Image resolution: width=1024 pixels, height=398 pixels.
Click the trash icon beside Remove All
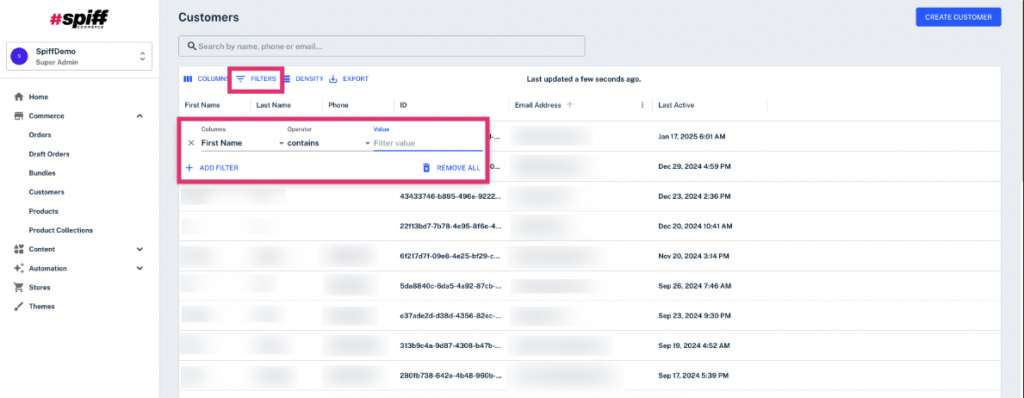pos(426,168)
